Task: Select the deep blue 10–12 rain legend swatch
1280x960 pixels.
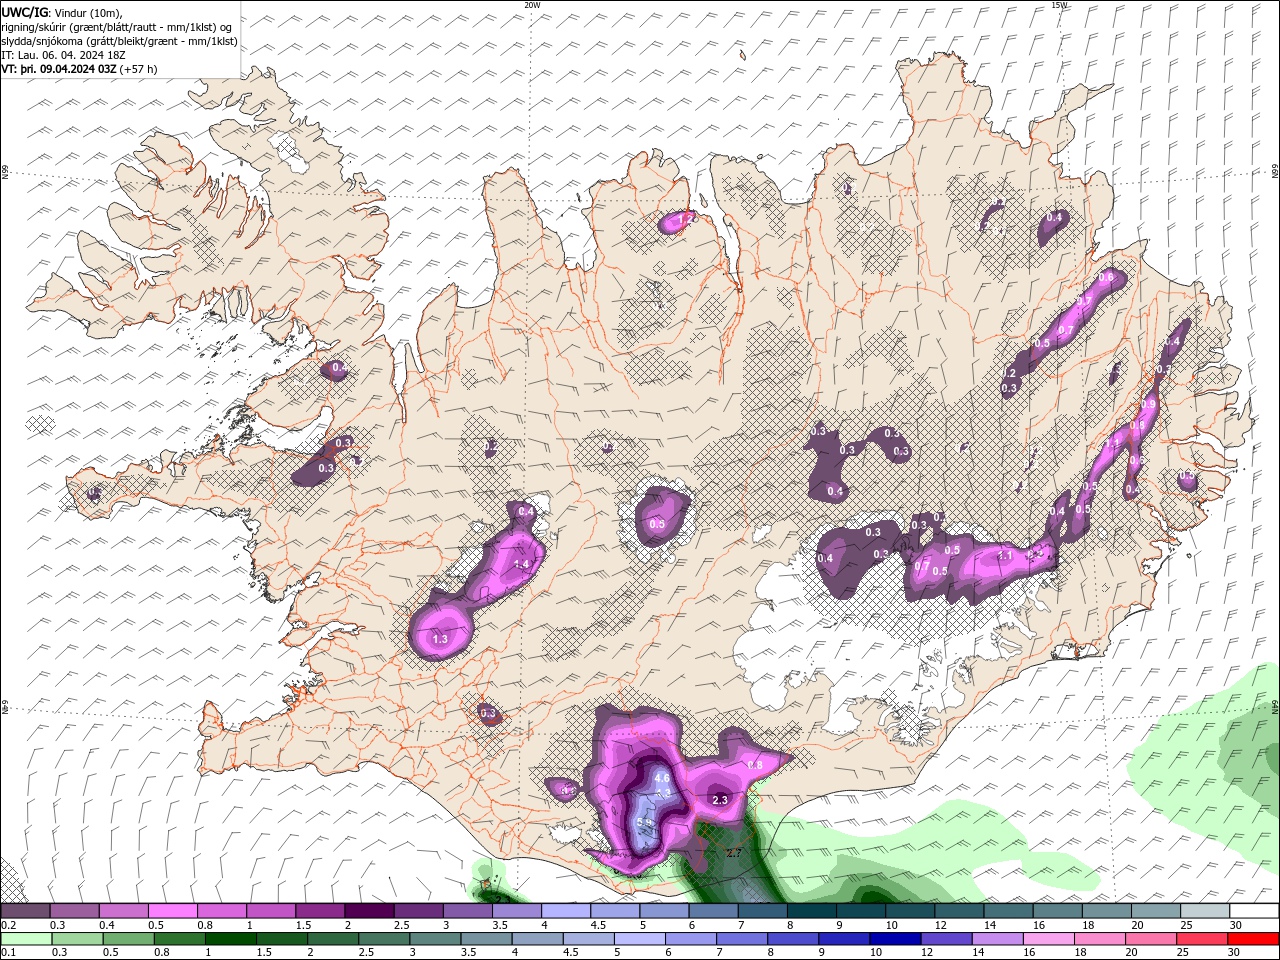Action: 894,939
